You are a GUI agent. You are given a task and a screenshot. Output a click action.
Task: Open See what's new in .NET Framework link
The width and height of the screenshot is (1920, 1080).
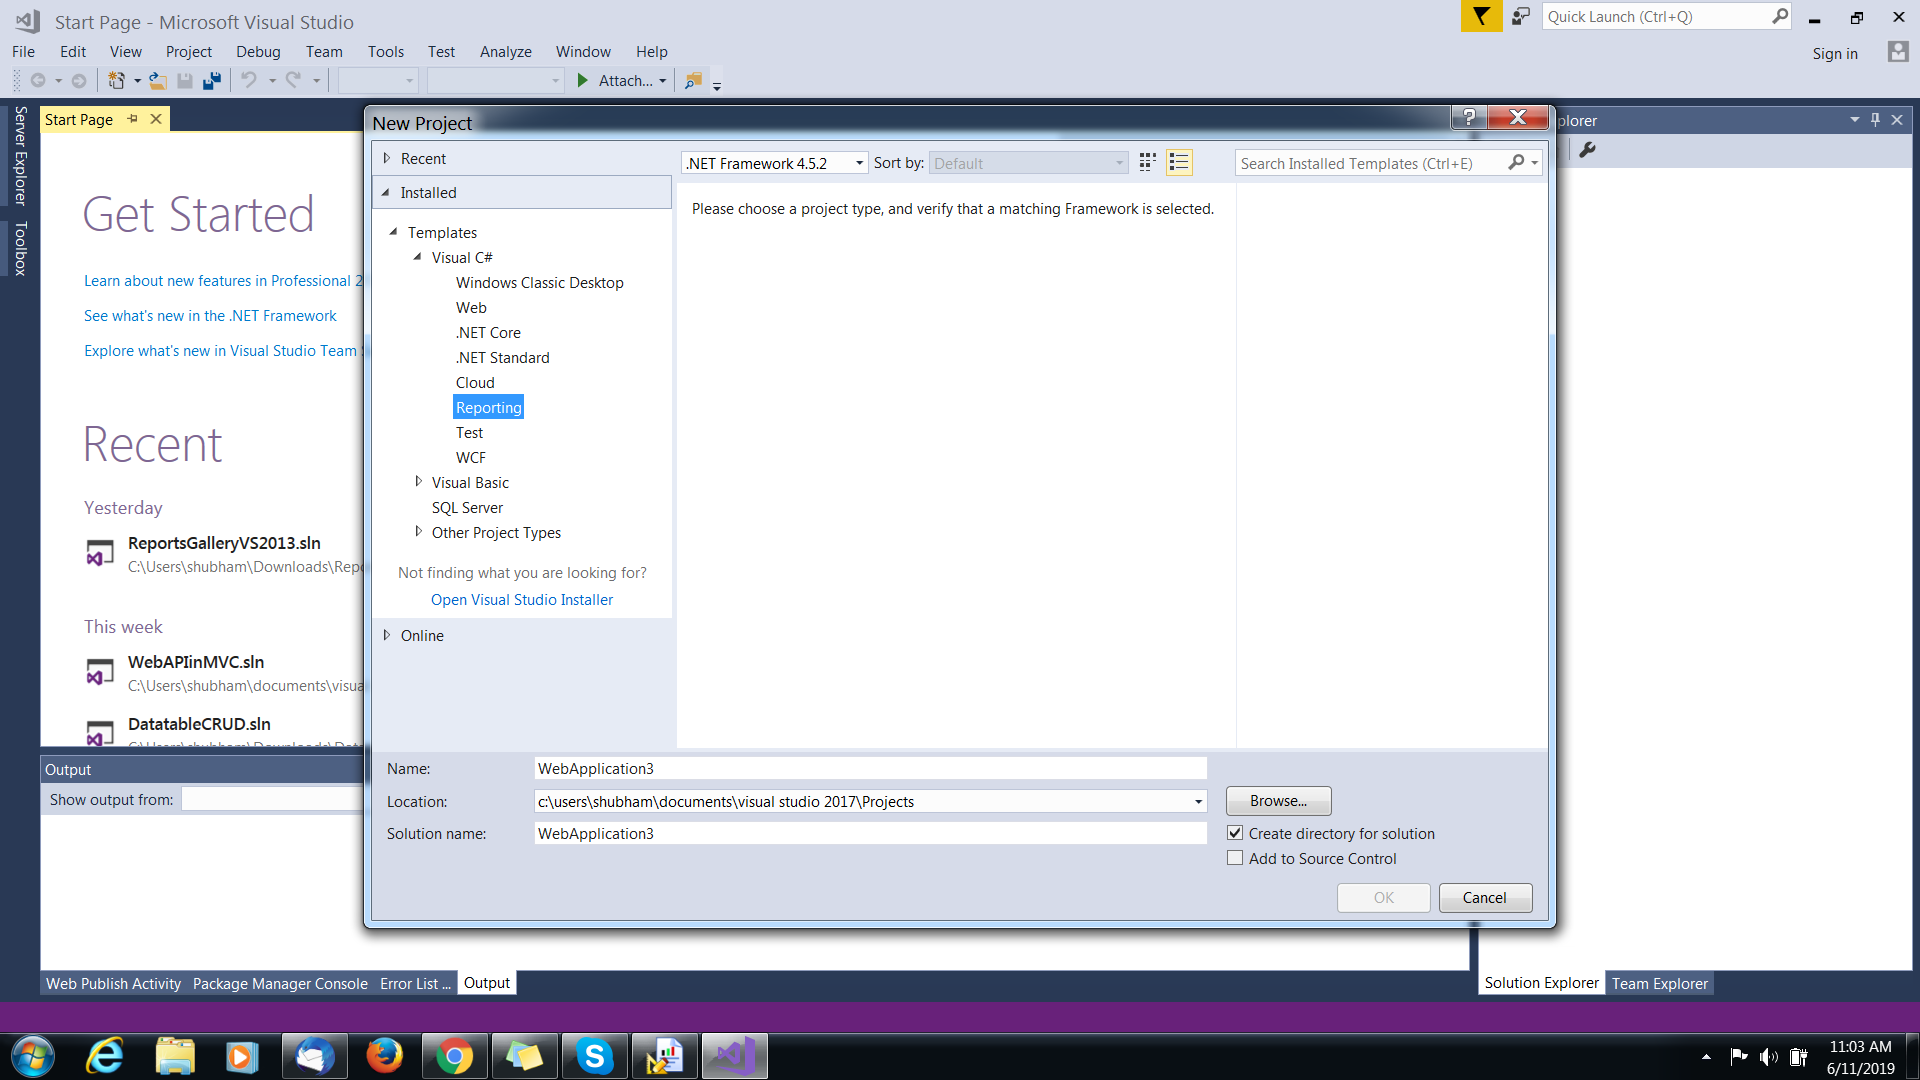210,316
